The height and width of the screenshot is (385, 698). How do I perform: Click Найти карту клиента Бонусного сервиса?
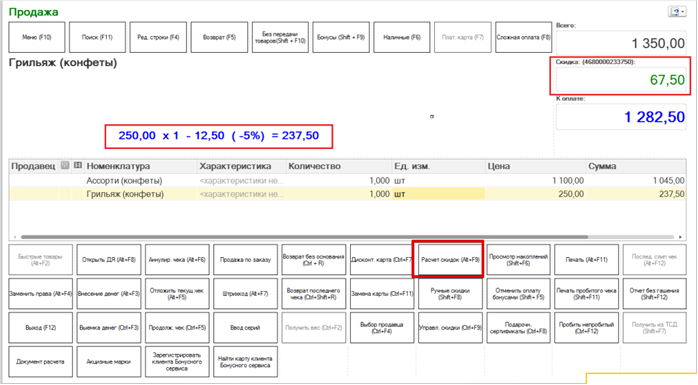pos(245,362)
